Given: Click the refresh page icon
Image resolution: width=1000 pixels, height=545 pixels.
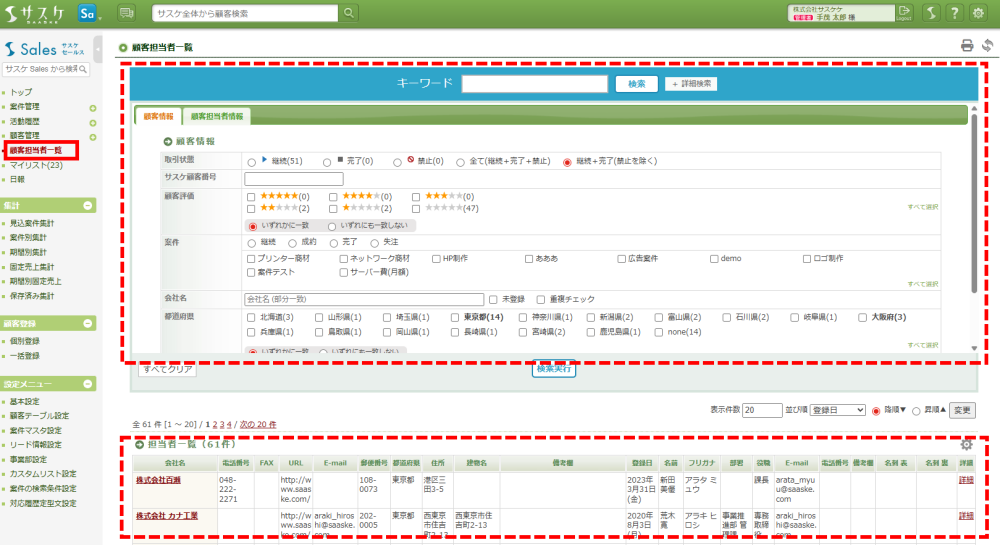Looking at the screenshot, I should pyautogui.click(x=987, y=45).
